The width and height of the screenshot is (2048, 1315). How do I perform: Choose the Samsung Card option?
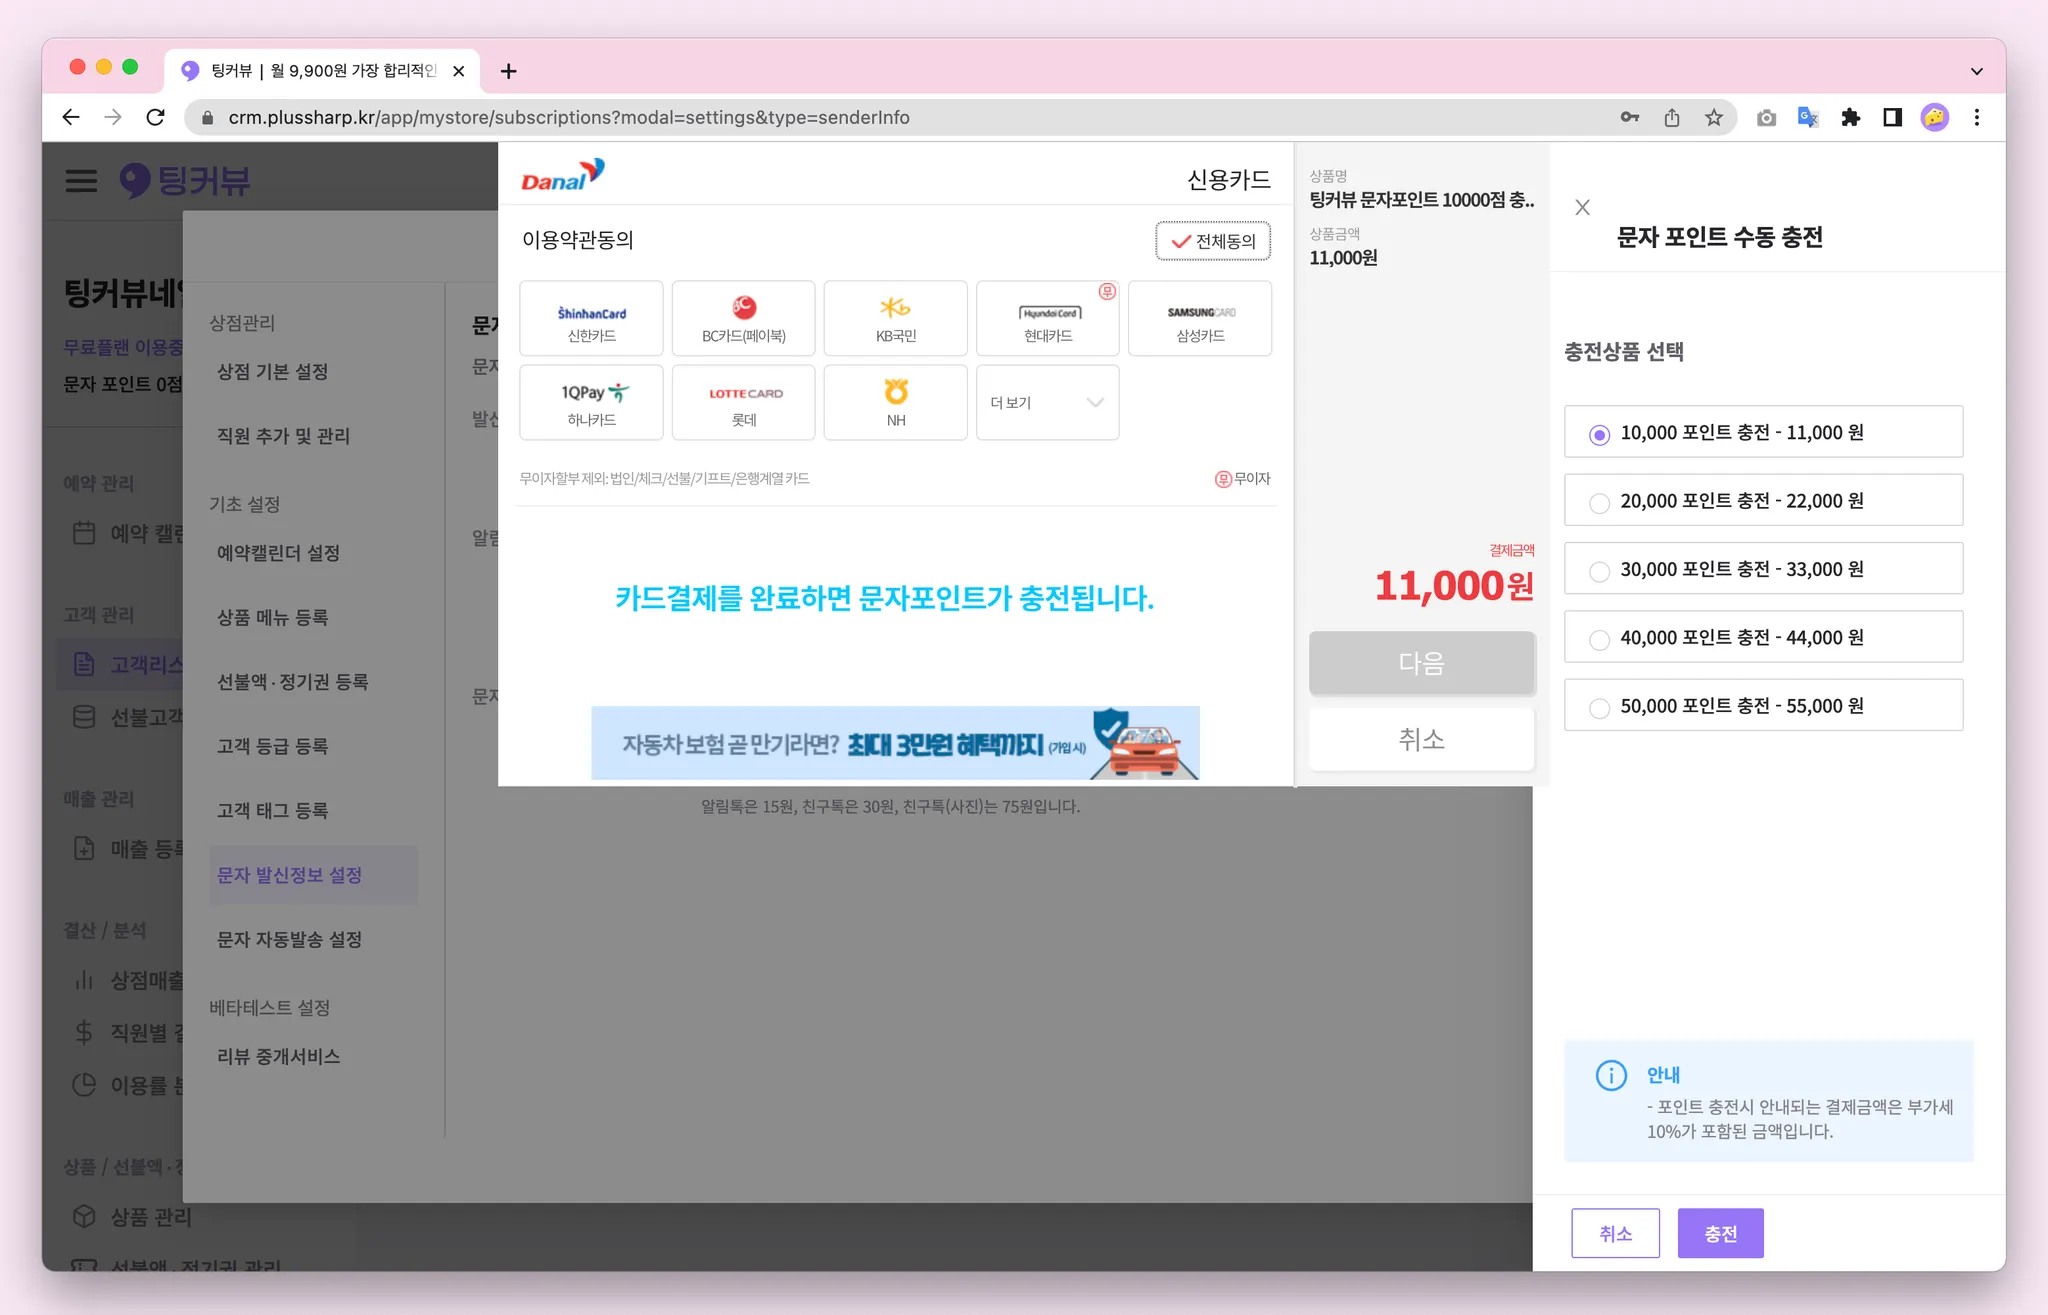1199,319
